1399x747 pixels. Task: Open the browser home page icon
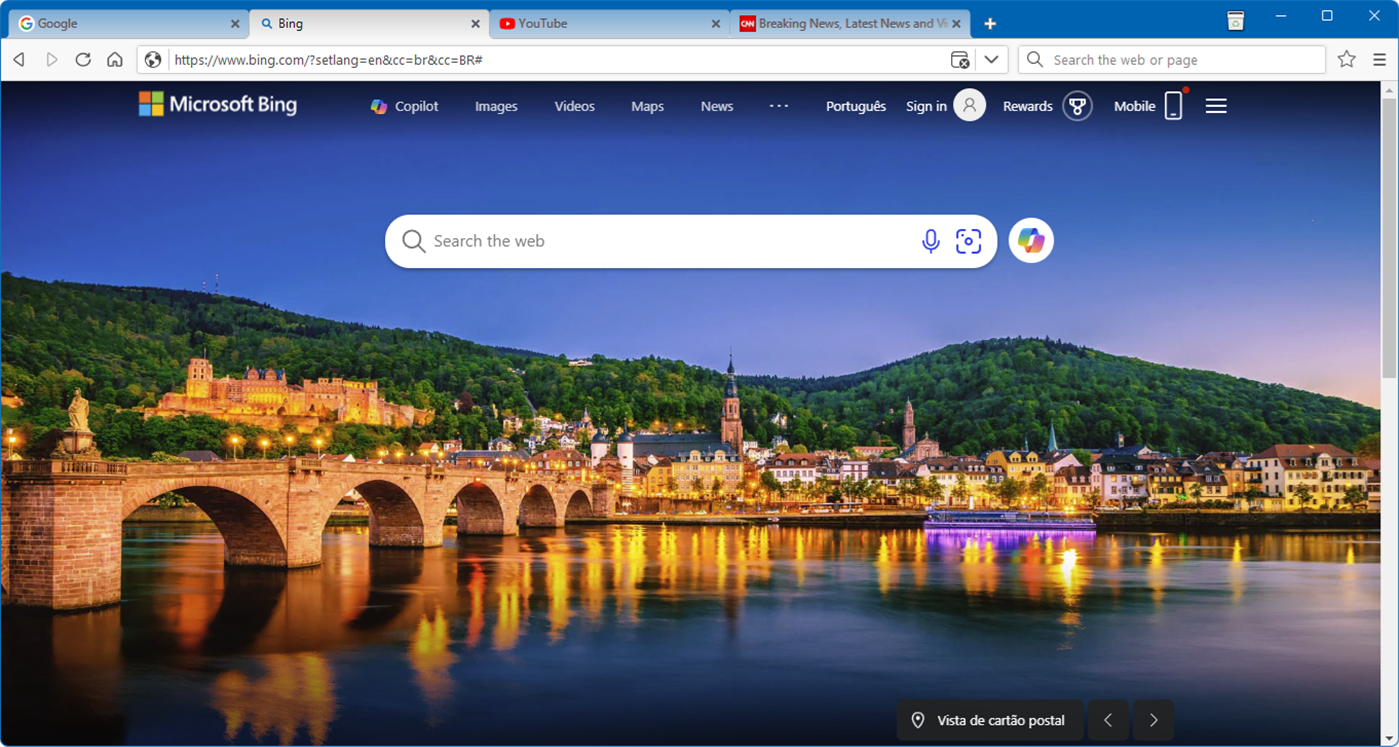(x=115, y=59)
